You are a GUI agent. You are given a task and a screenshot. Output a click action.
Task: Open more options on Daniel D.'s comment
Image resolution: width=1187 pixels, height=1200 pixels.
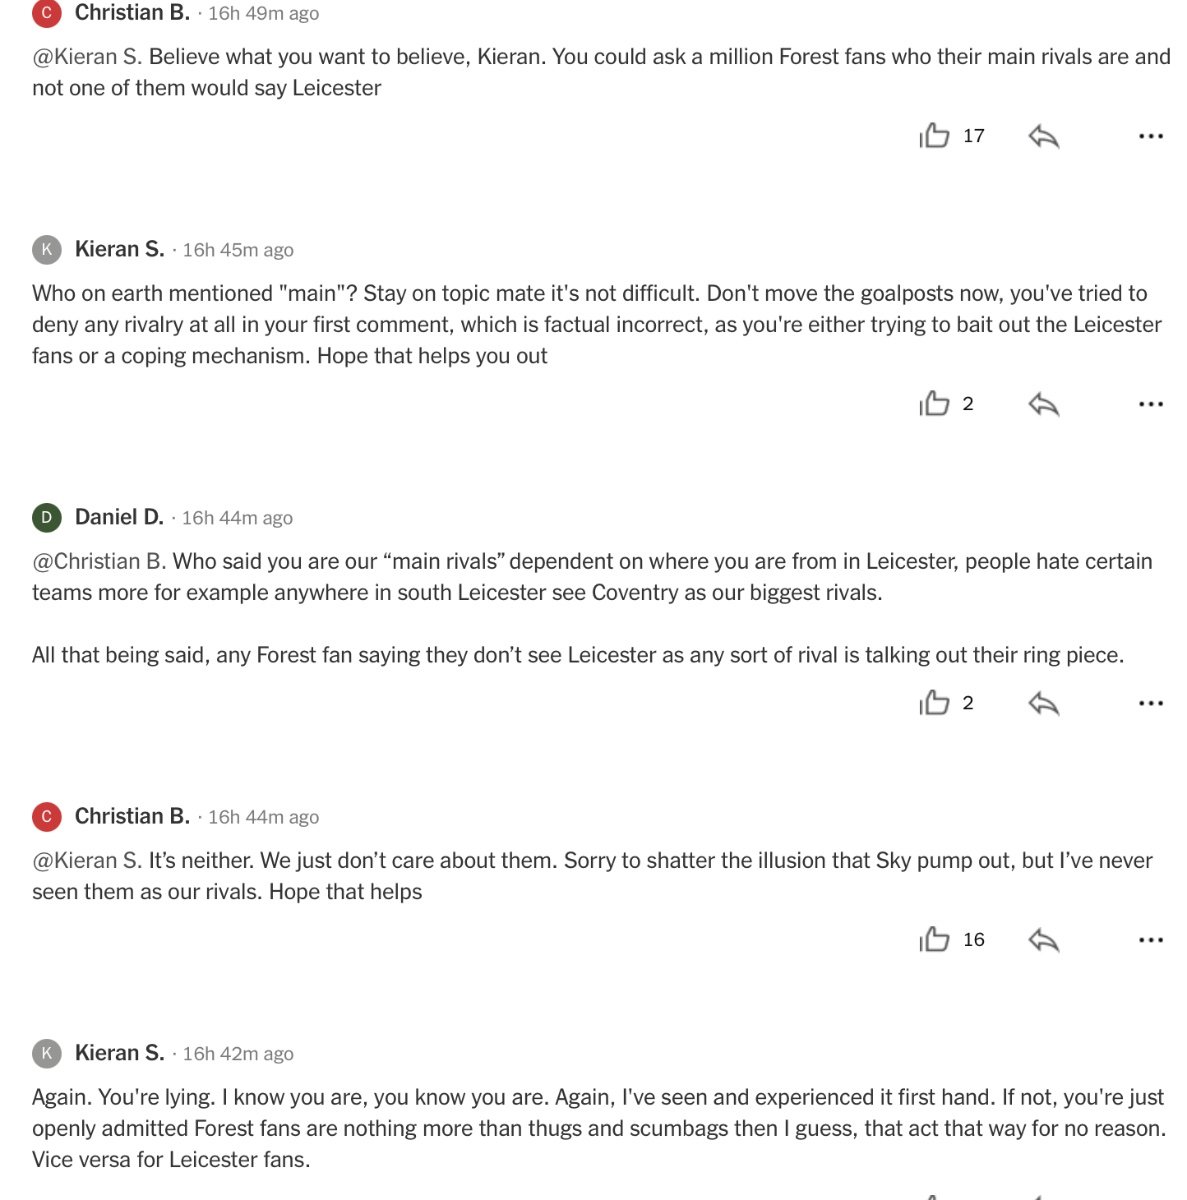[x=1151, y=703]
